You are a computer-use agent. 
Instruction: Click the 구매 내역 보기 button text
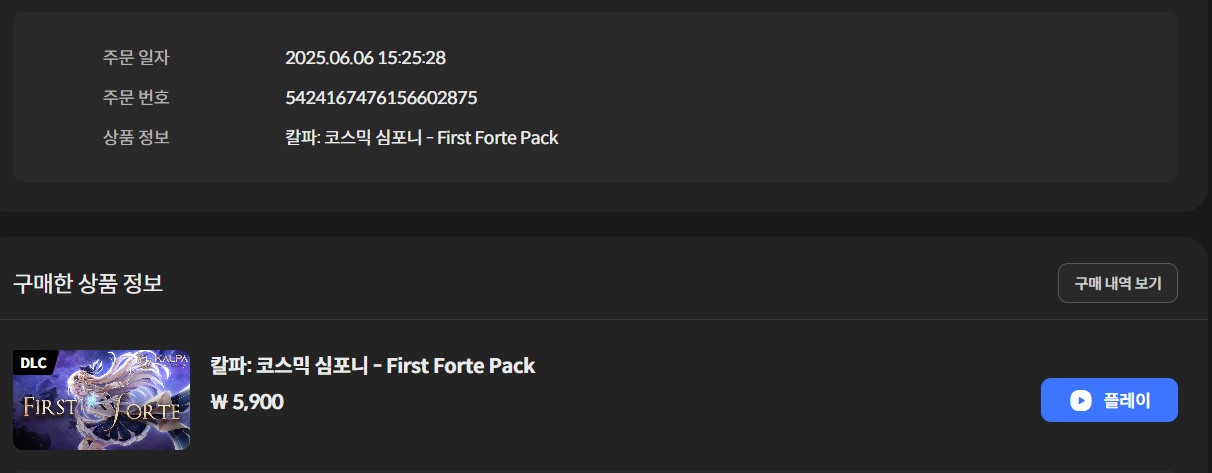tap(1118, 283)
